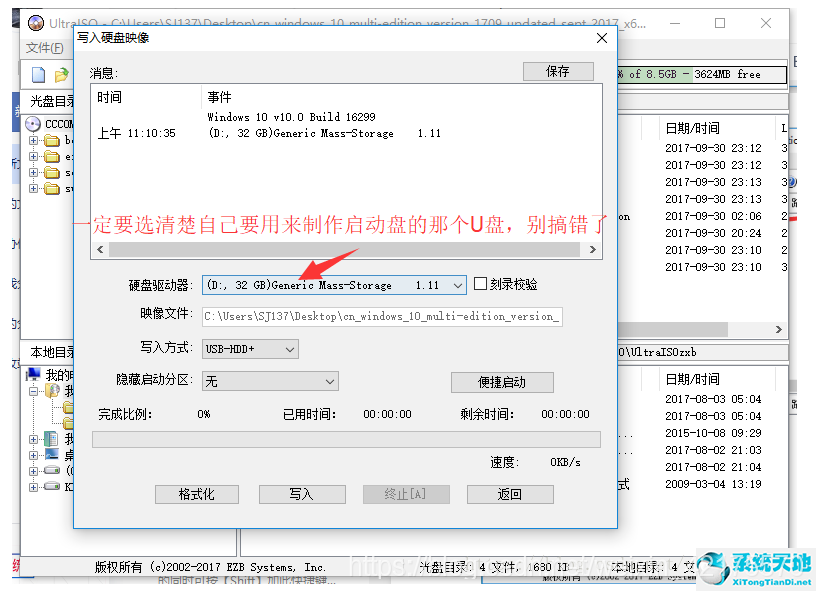Click the 映像文件 path input field
Viewport: 816px width, 591px height.
[x=382, y=316]
